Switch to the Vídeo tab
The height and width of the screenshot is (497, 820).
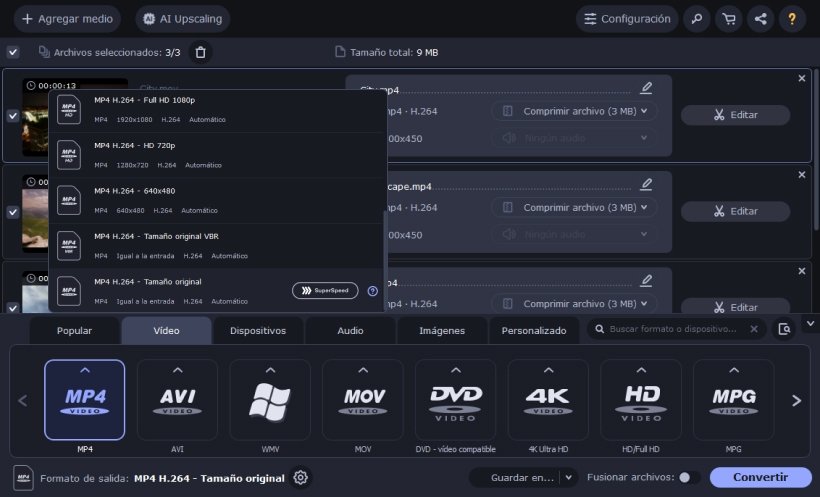(166, 331)
